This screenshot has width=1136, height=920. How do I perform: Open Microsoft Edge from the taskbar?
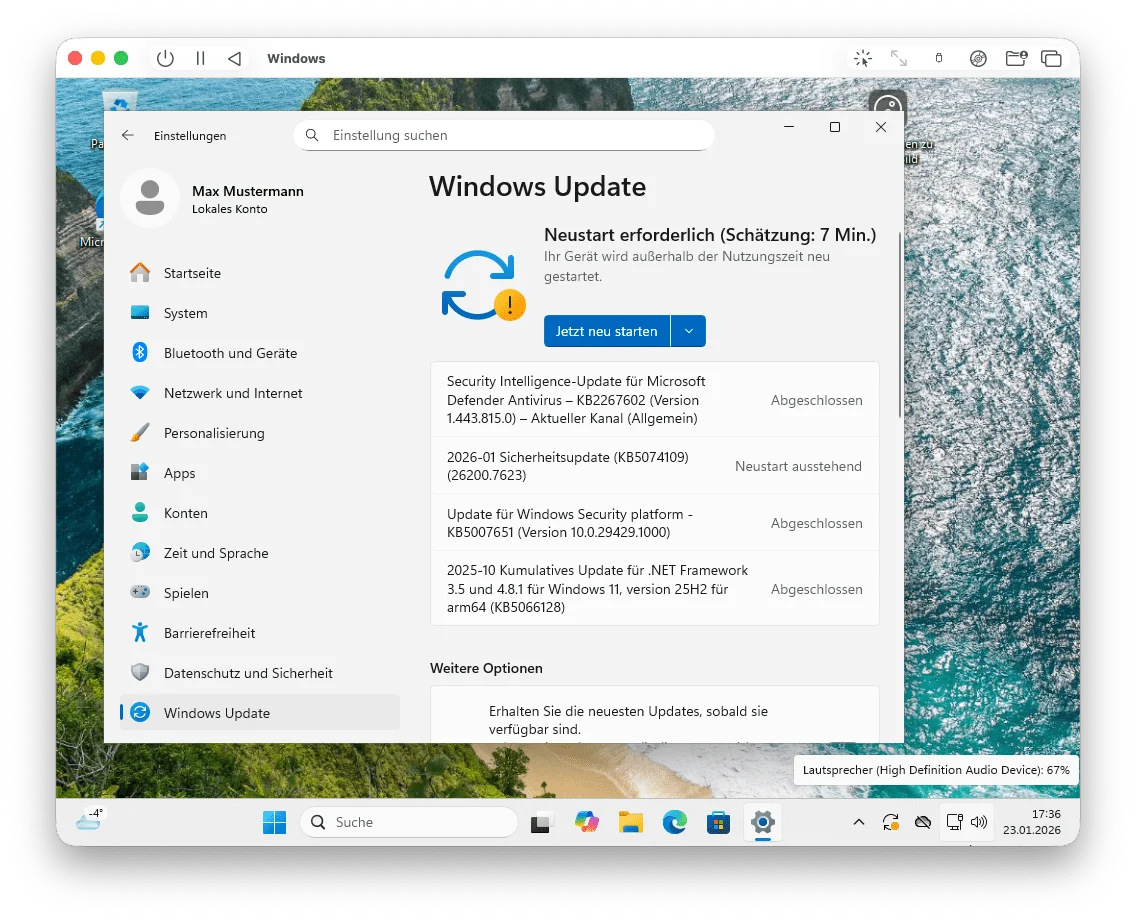[674, 822]
